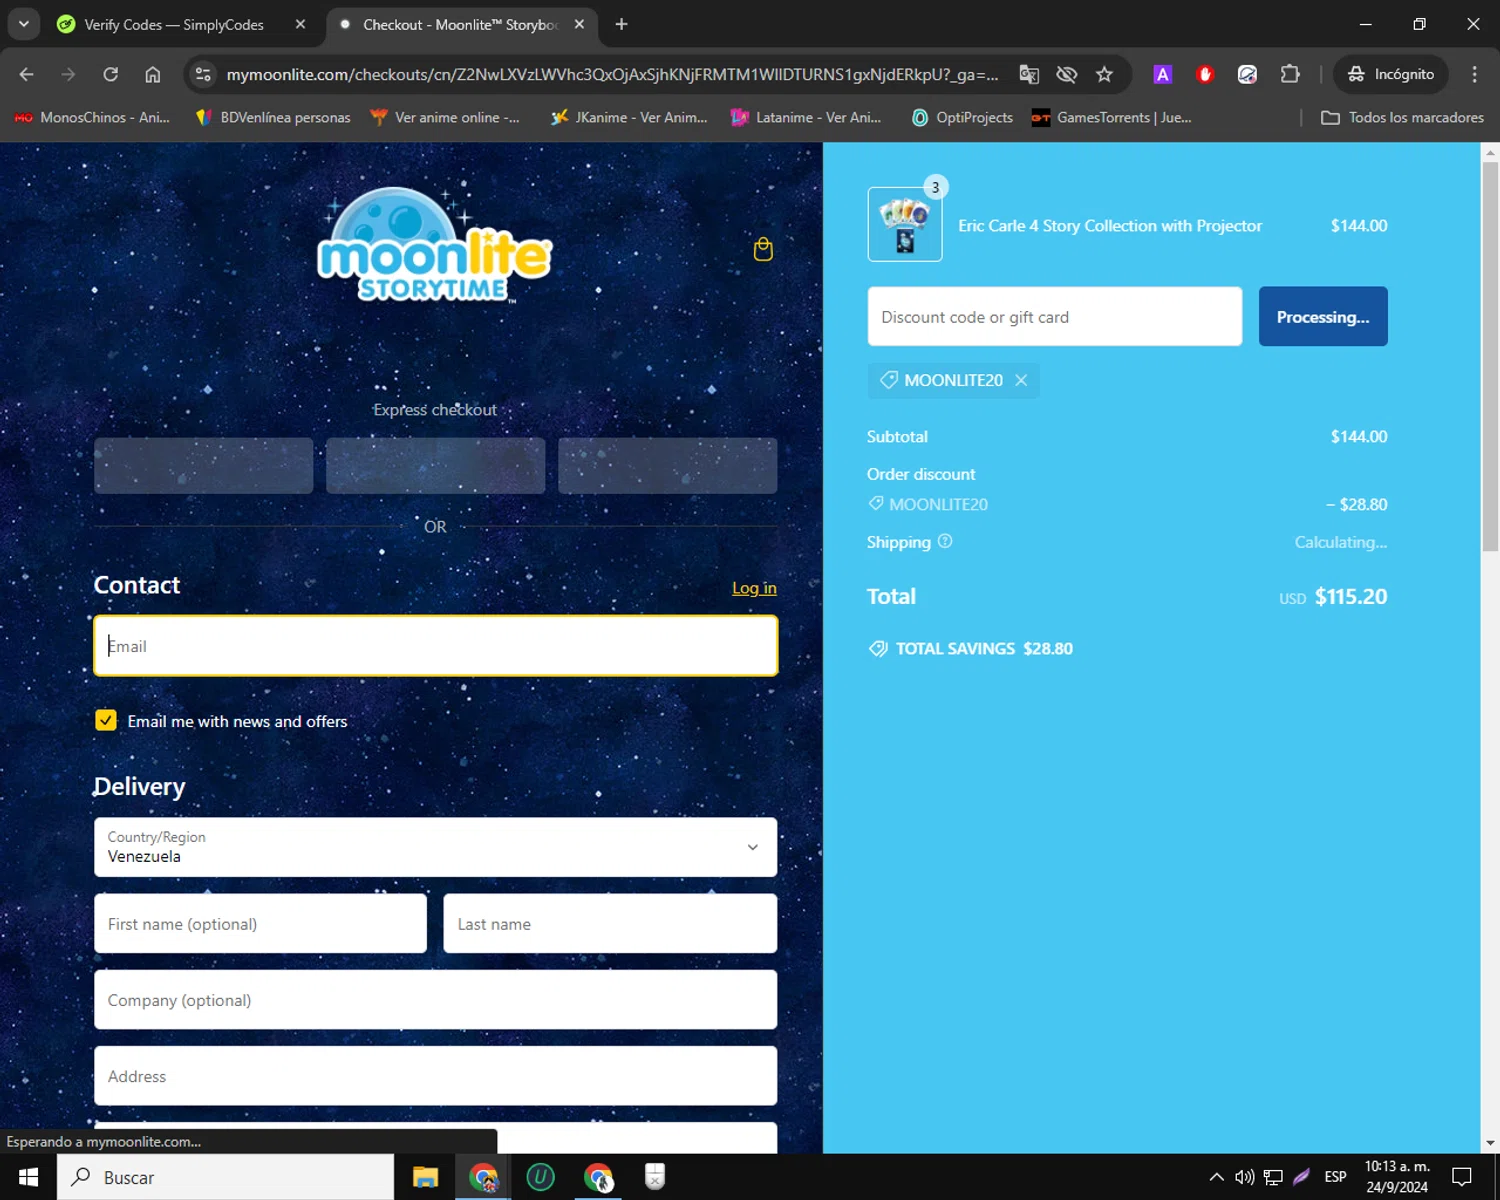The height and width of the screenshot is (1200, 1500).
Task: Expand the Country/Region dropdown
Action: [x=435, y=847]
